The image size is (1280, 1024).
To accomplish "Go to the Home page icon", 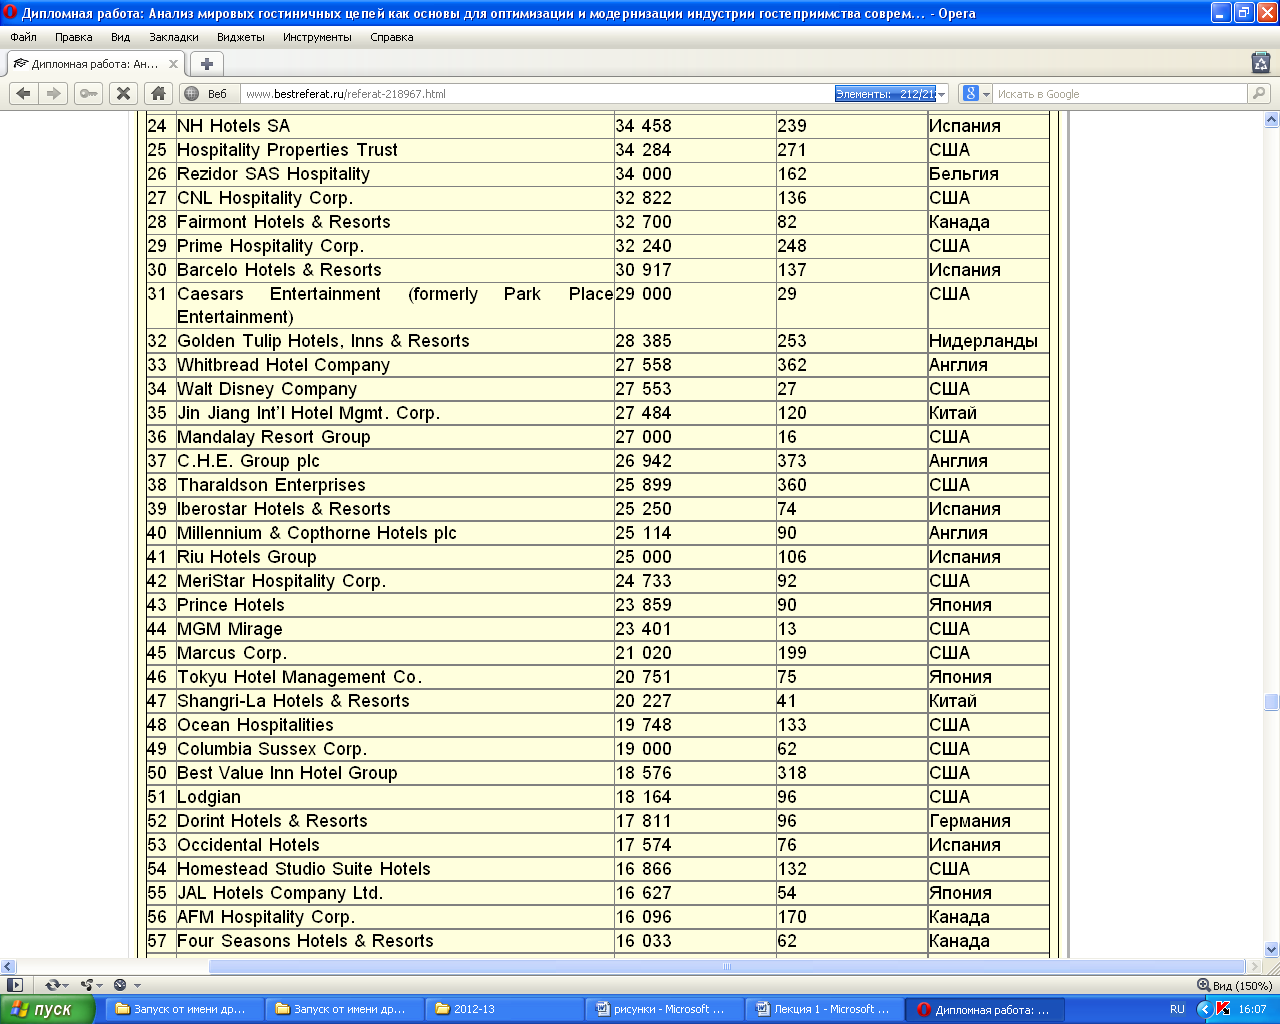I will [158, 93].
